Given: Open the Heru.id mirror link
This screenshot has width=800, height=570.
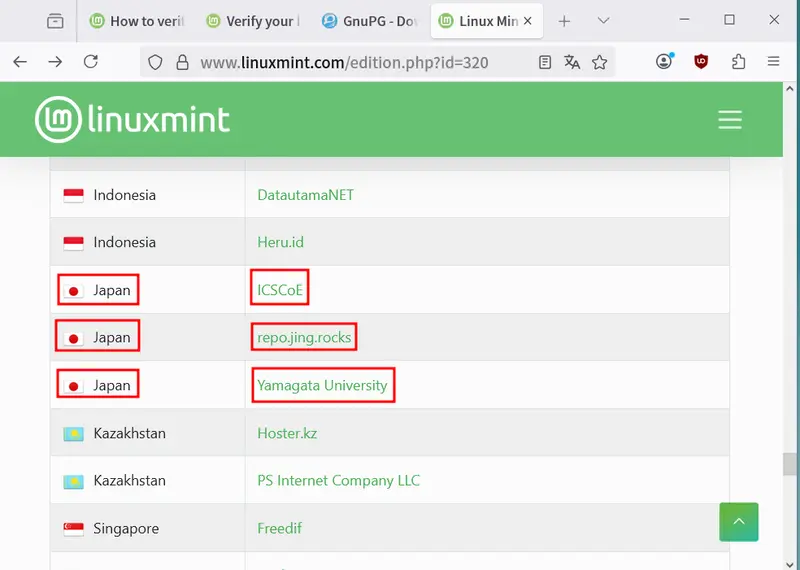Looking at the screenshot, I should click(280, 242).
